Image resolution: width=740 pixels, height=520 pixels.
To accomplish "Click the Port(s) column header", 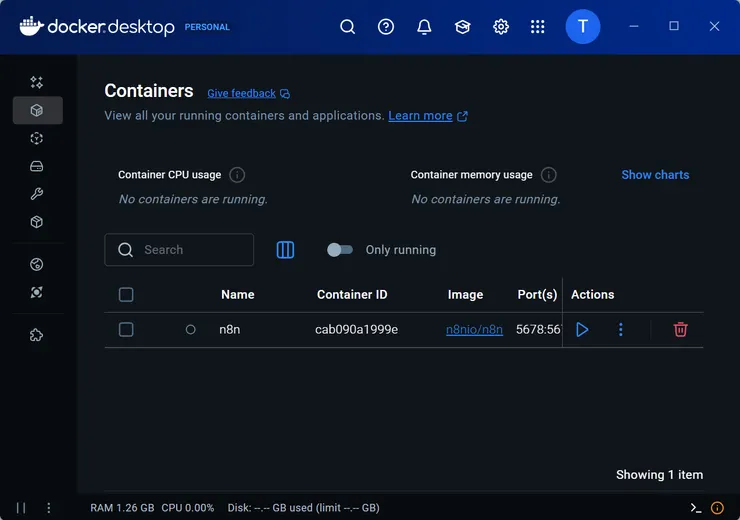I will pyautogui.click(x=537, y=294).
